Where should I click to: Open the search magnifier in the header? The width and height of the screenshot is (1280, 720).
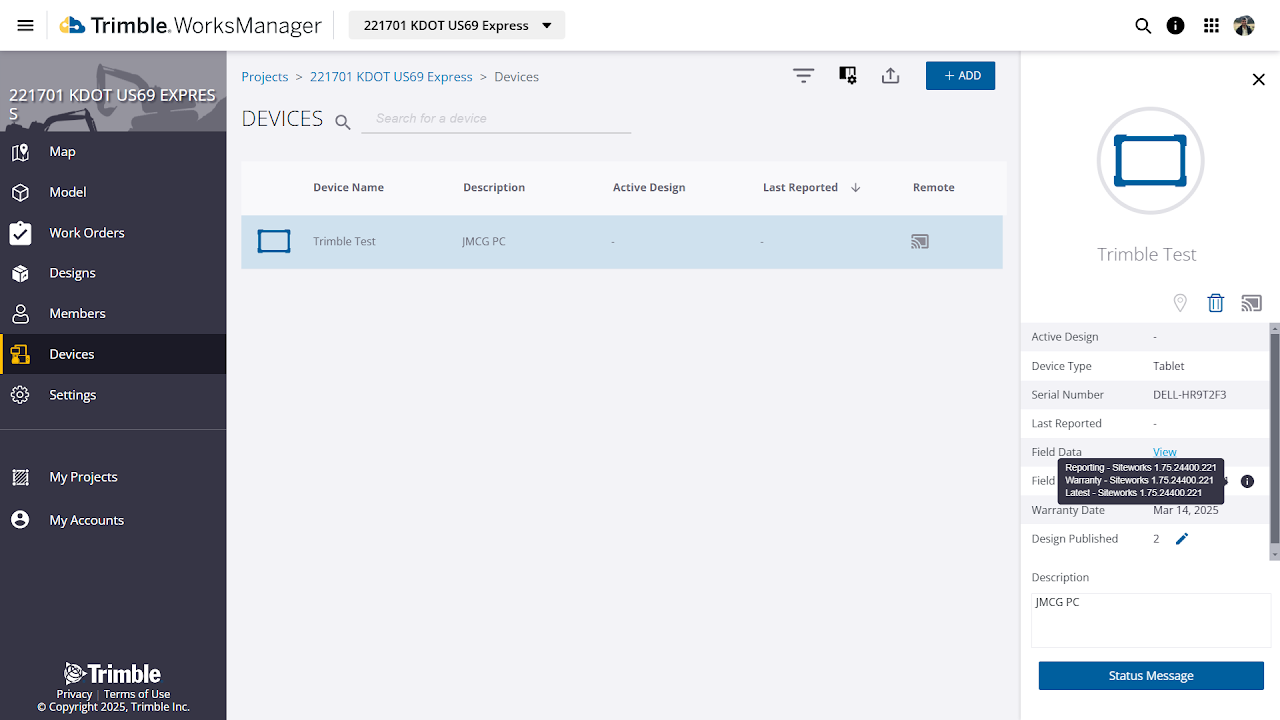(1143, 26)
